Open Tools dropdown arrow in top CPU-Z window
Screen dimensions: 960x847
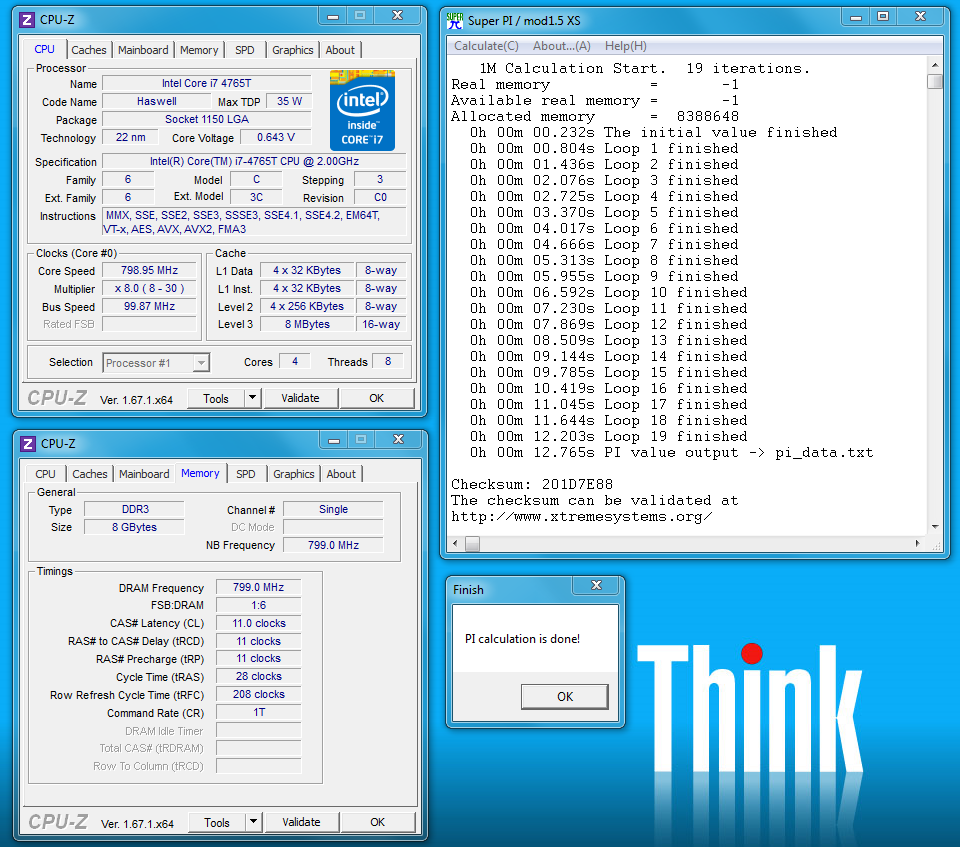[253, 399]
